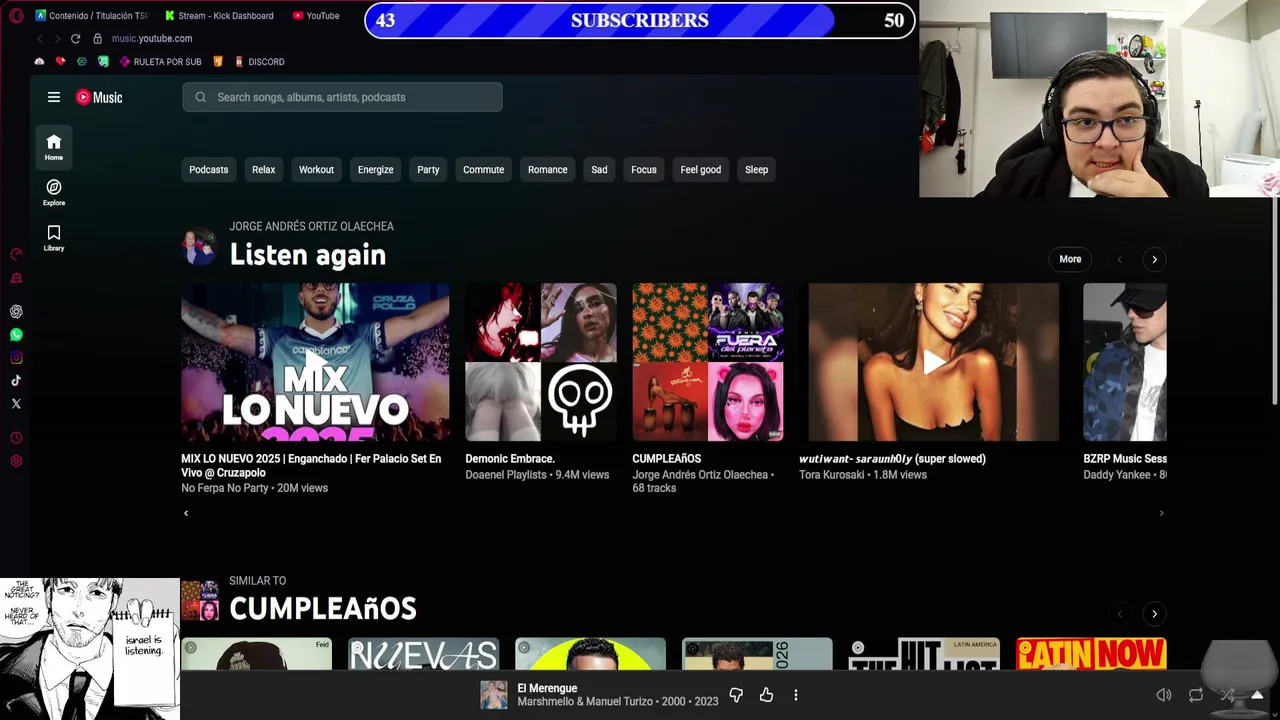
Task: Toggle shuffle in player bar
Action: pyautogui.click(x=1227, y=695)
